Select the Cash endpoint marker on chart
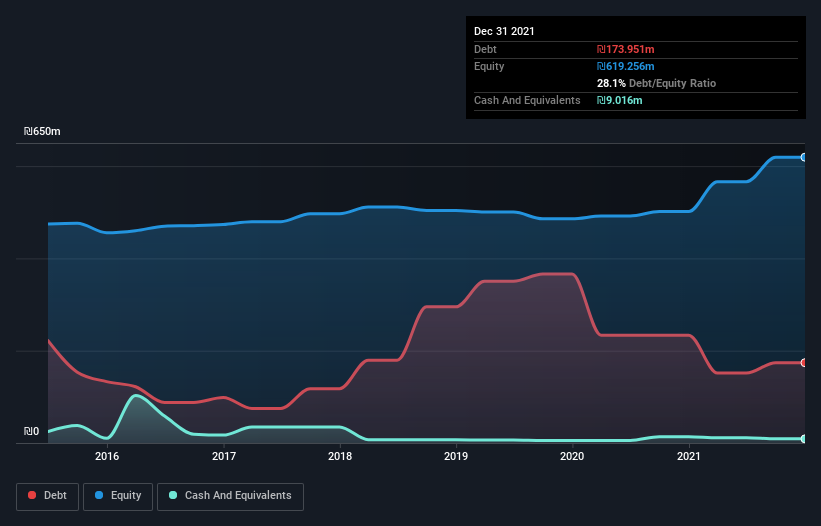The image size is (821, 526). click(804, 439)
